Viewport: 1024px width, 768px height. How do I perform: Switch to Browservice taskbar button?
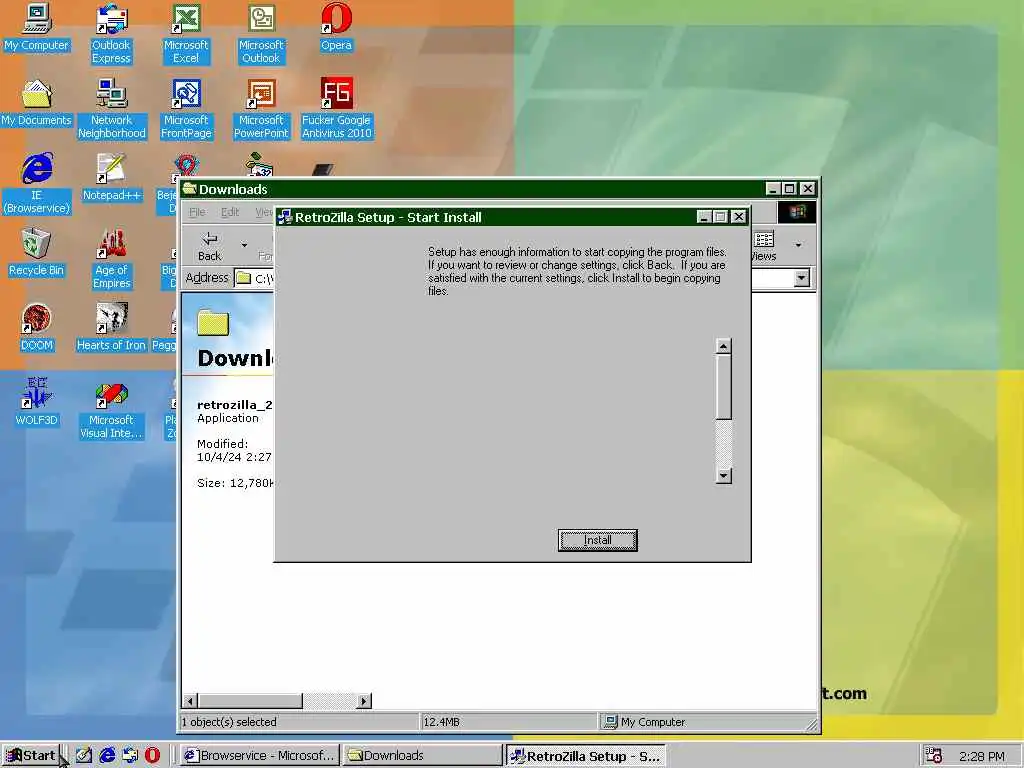point(259,756)
